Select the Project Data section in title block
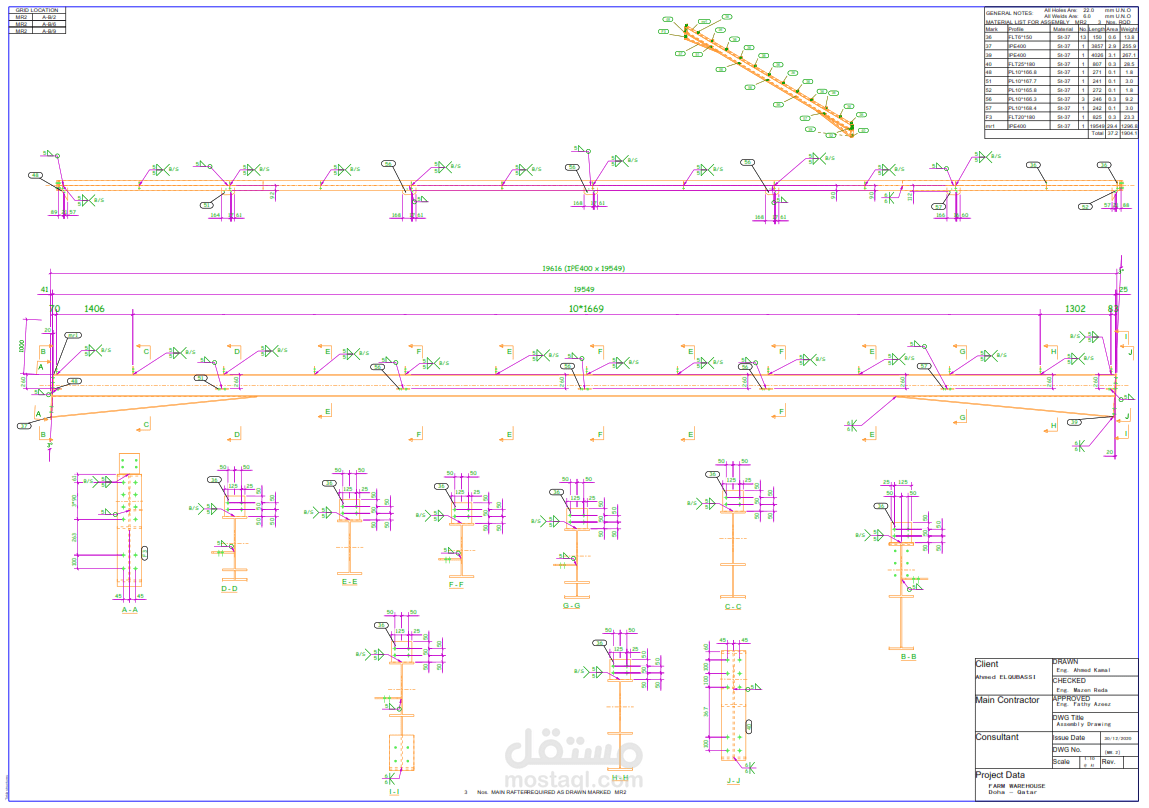Image resolution: width=1149 pixels, height=808 pixels. [x=1000, y=775]
